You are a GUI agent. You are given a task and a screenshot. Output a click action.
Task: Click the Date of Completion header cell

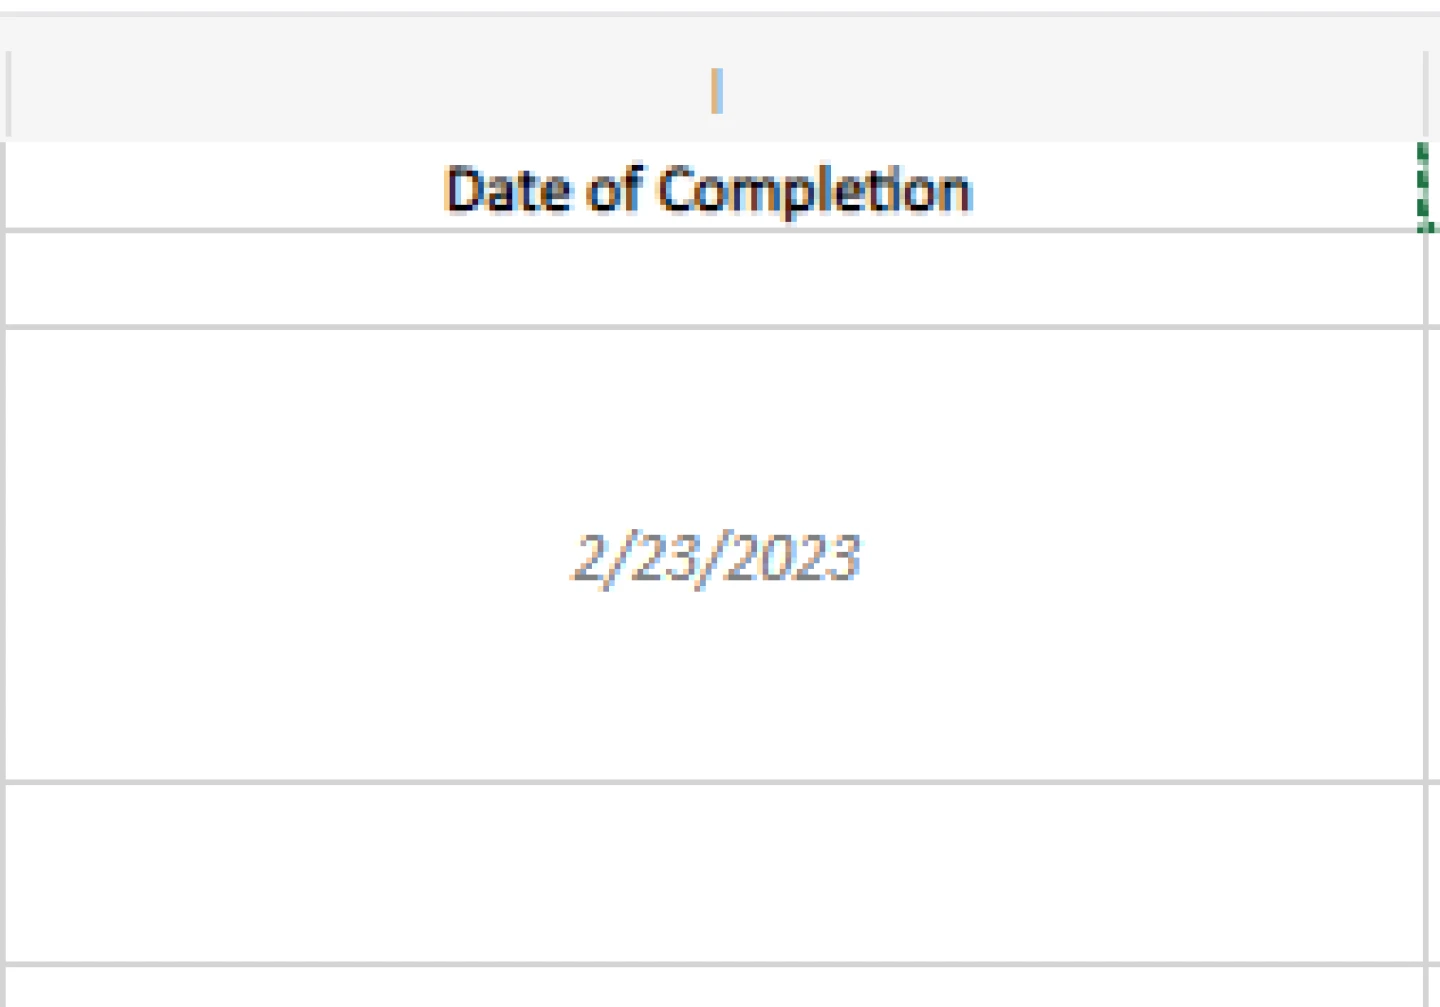[x=708, y=189]
